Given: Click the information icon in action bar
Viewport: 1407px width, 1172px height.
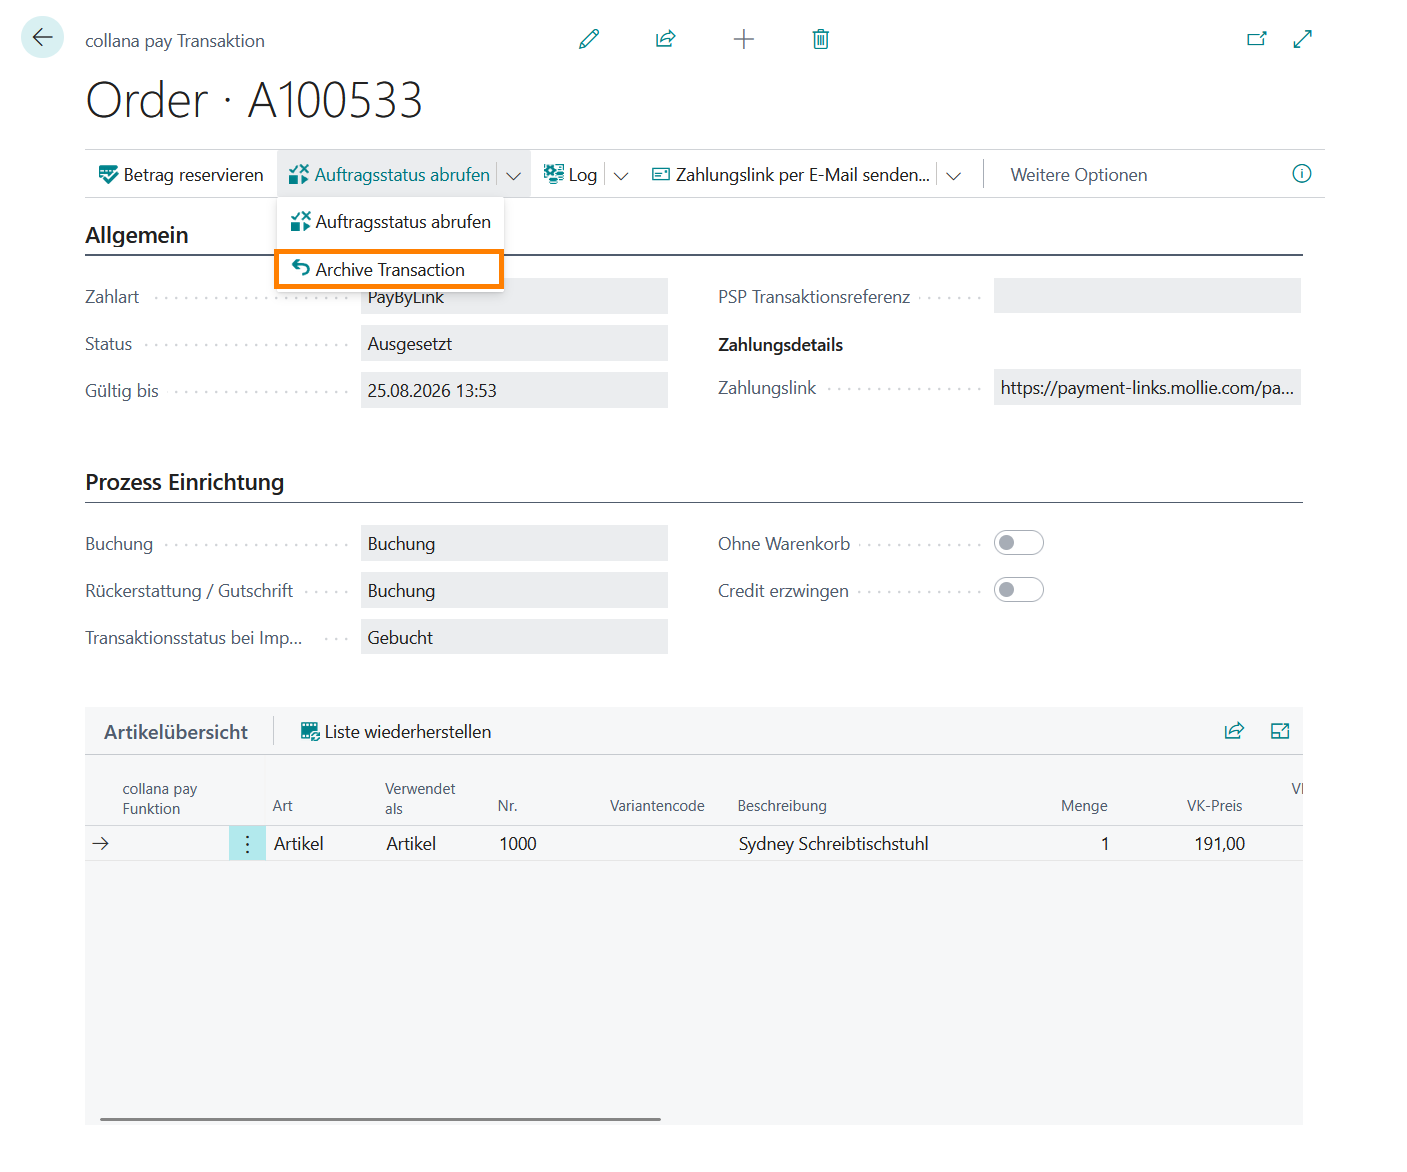Looking at the screenshot, I should (x=1301, y=174).
